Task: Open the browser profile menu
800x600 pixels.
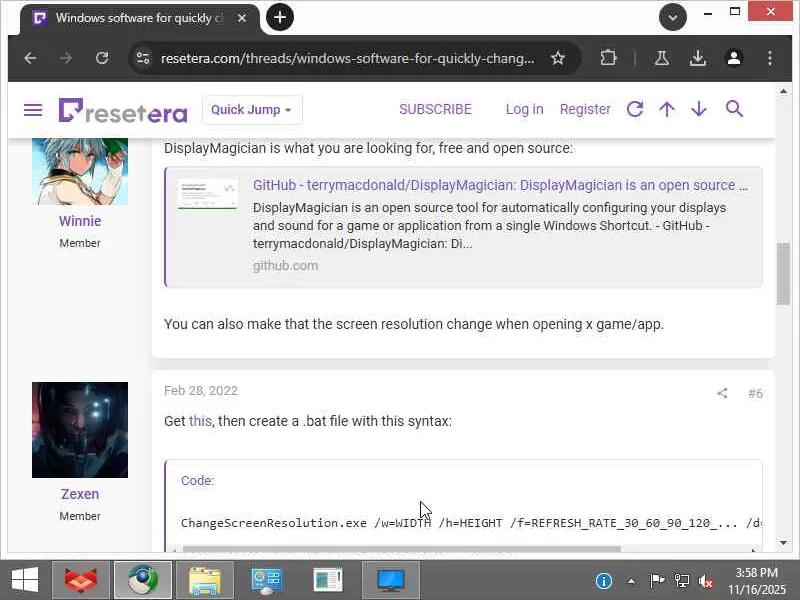Action: point(734,58)
